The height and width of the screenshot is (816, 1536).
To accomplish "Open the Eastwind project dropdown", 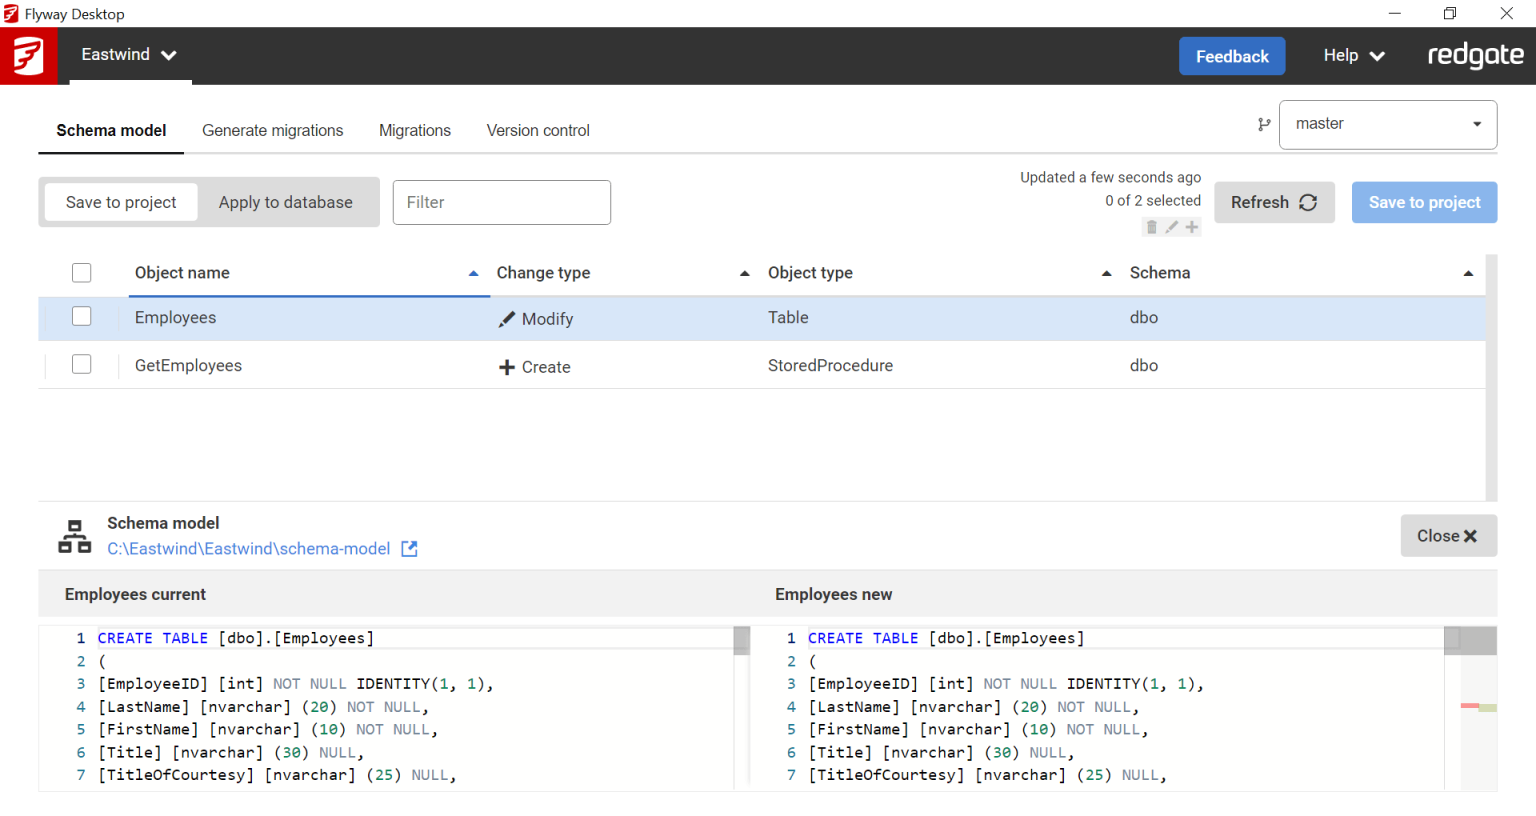I will [128, 55].
